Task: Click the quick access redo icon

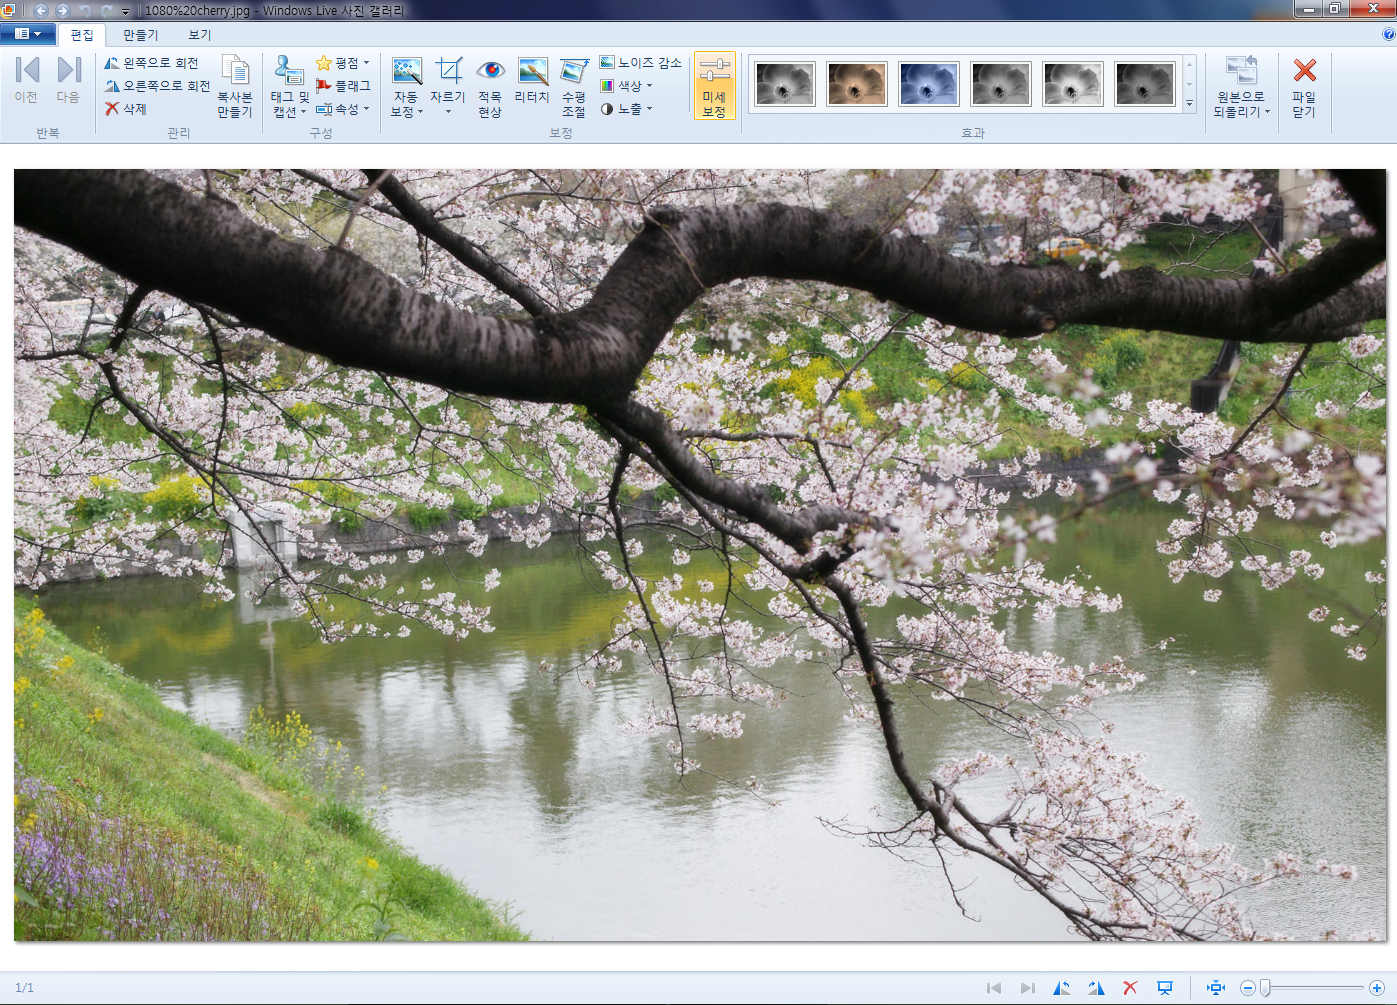Action: coord(107,11)
